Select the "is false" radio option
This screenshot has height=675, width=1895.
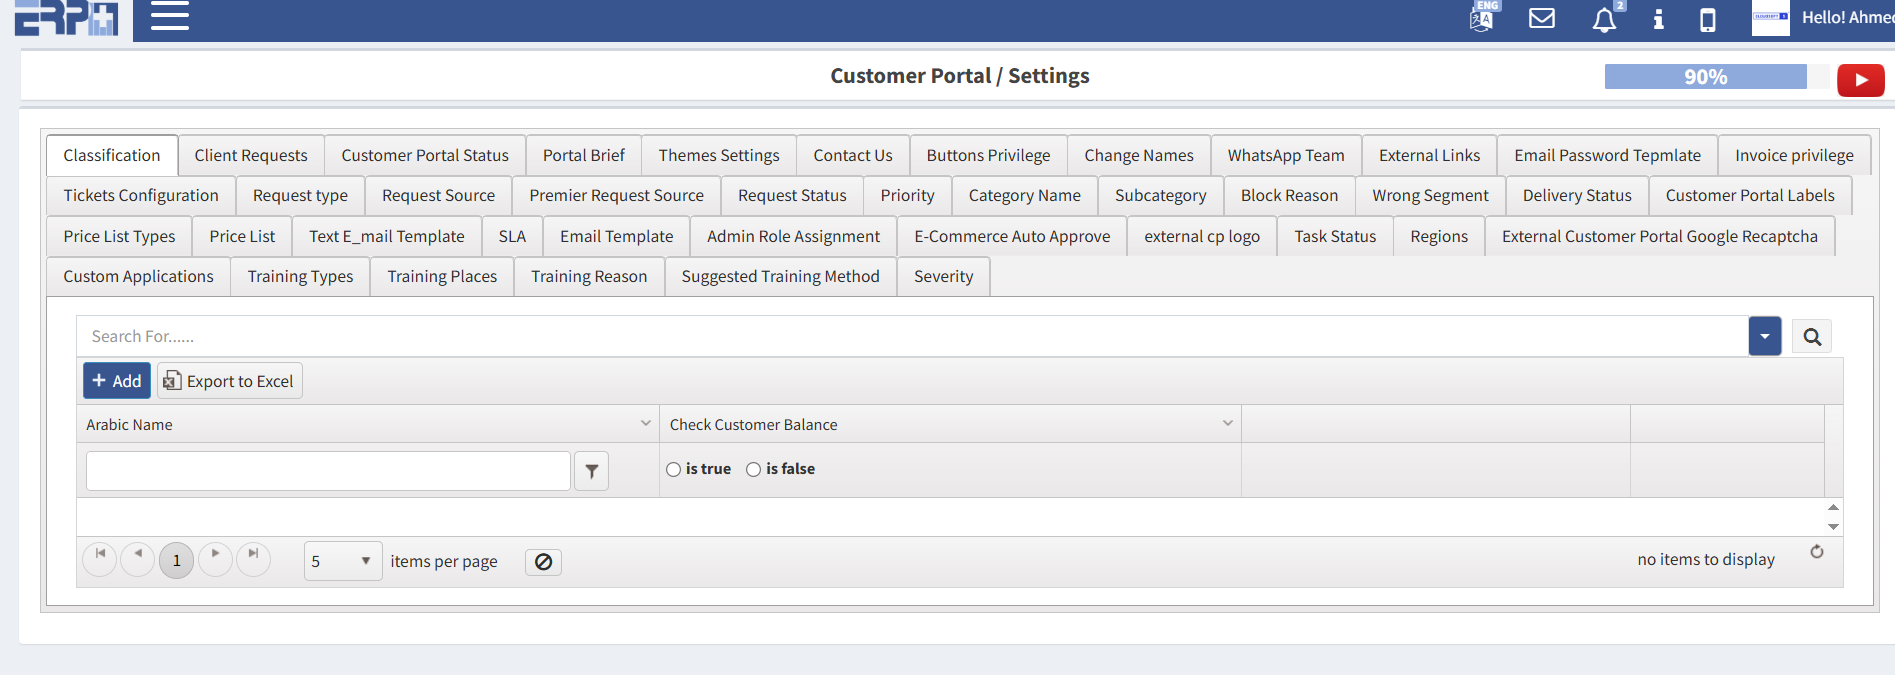point(754,470)
